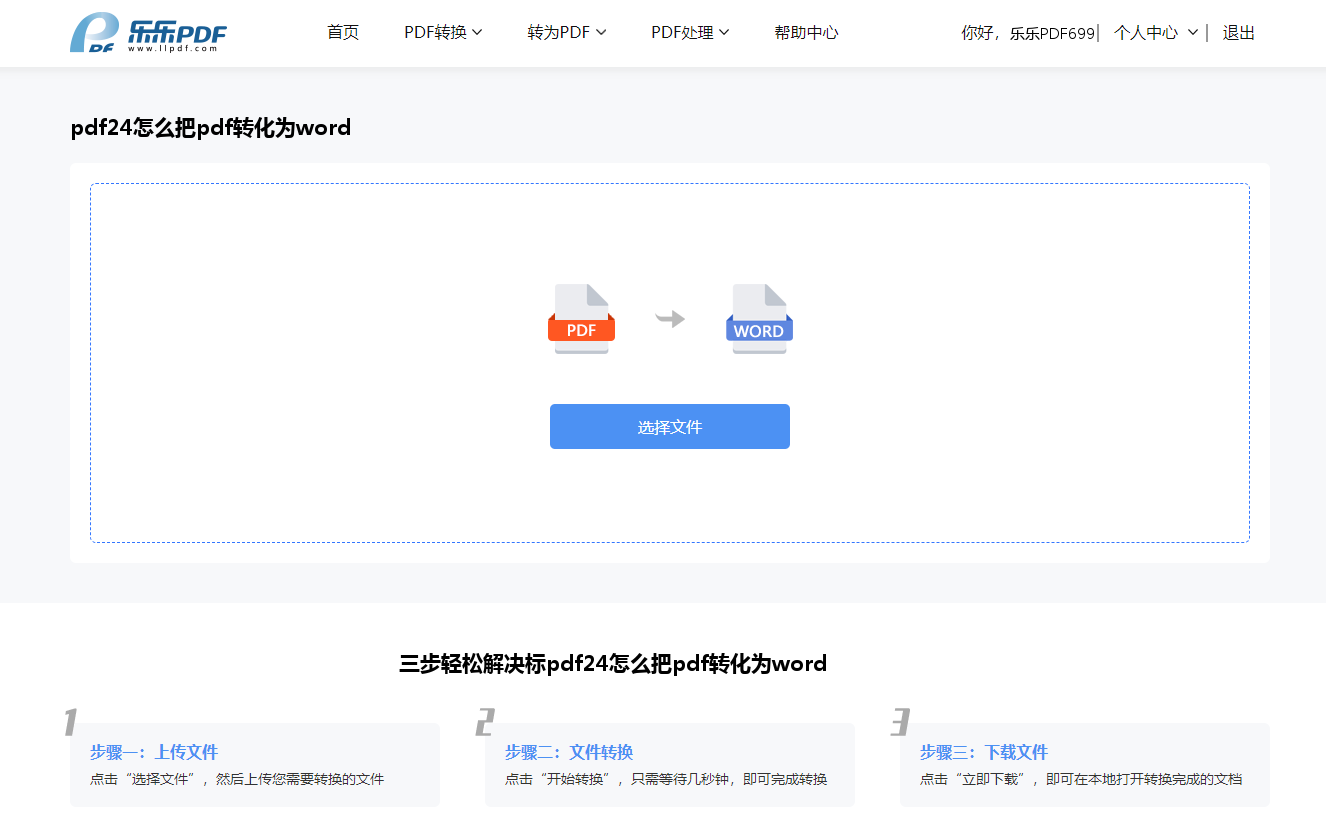The image size is (1326, 833).
Task: Click the step one description about 选择文件
Action: point(237,779)
